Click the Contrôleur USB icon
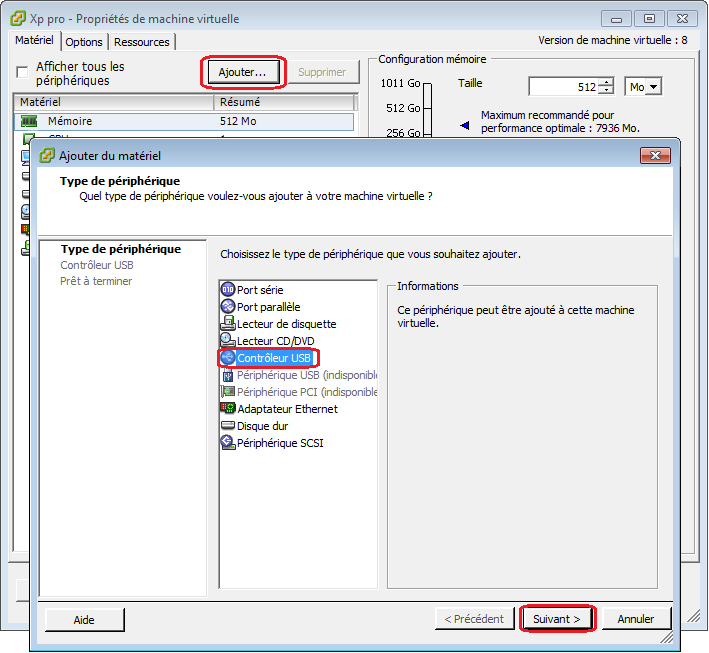709x653 pixels. [x=228, y=357]
